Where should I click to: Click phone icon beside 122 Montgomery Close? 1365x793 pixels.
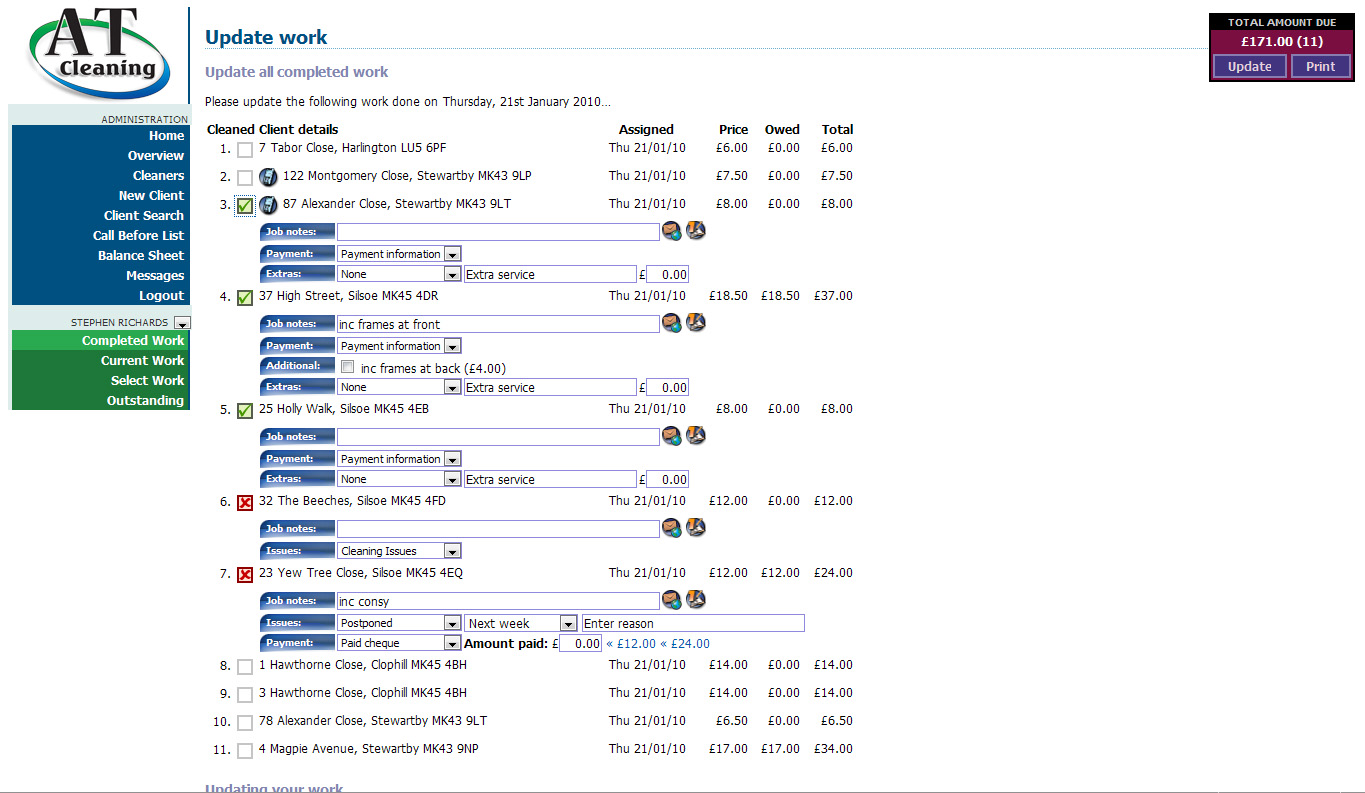(268, 177)
